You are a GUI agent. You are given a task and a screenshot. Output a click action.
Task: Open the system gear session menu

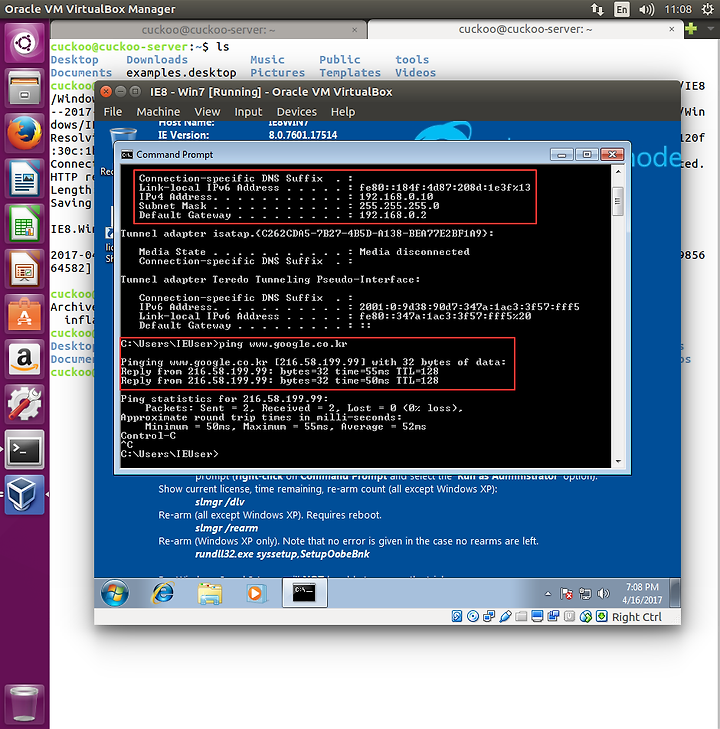tap(708, 9)
